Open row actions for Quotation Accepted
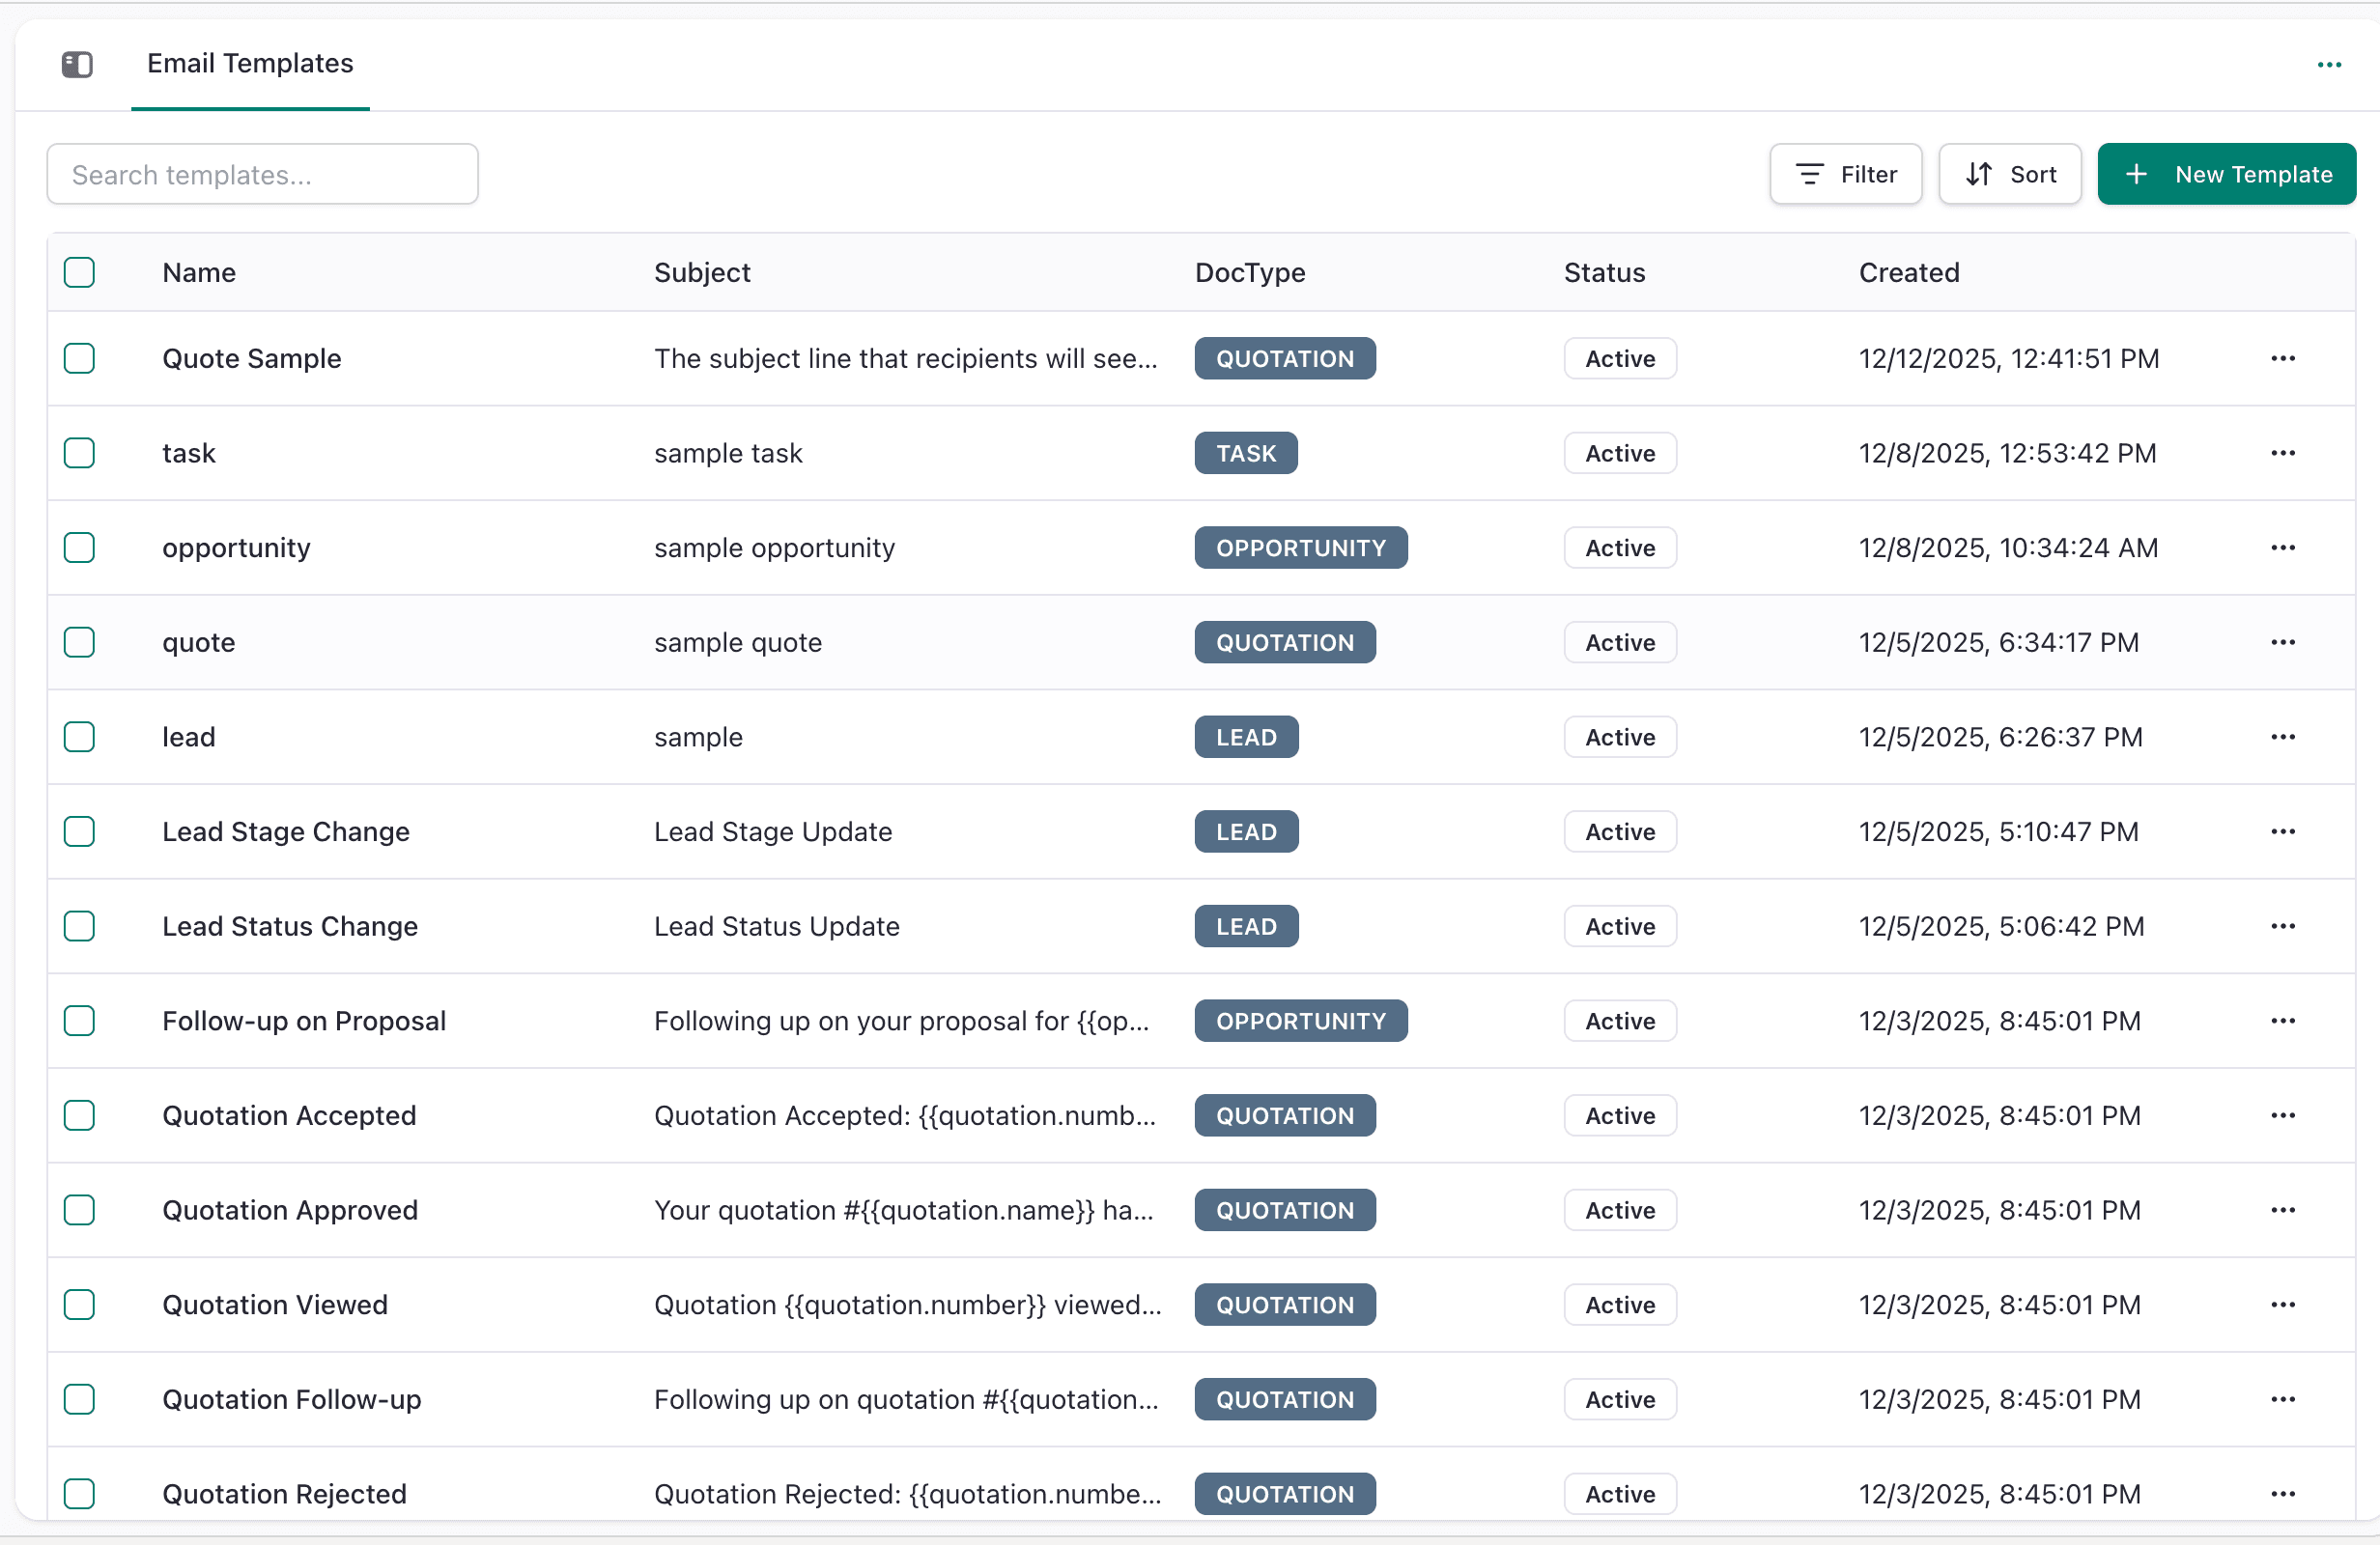Viewport: 2380px width, 1545px height. (2282, 1116)
